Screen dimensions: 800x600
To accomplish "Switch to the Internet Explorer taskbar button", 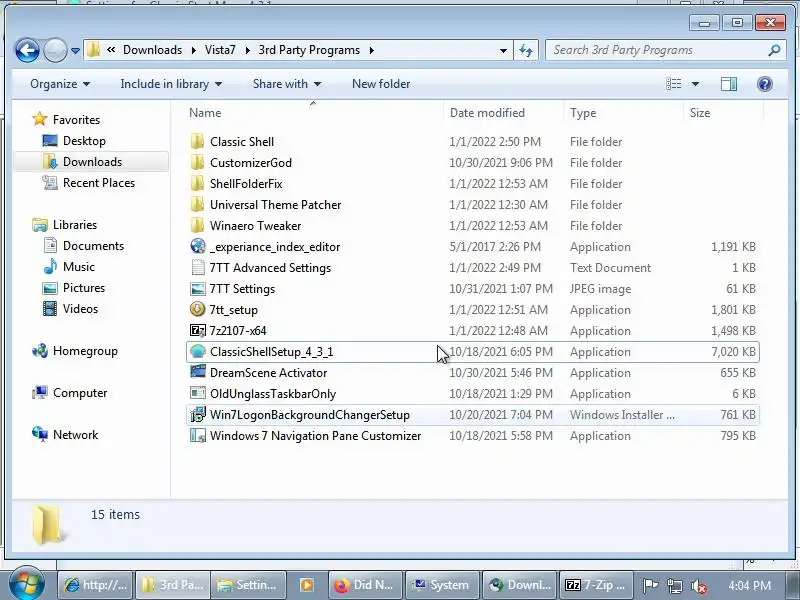I will click(x=95, y=585).
